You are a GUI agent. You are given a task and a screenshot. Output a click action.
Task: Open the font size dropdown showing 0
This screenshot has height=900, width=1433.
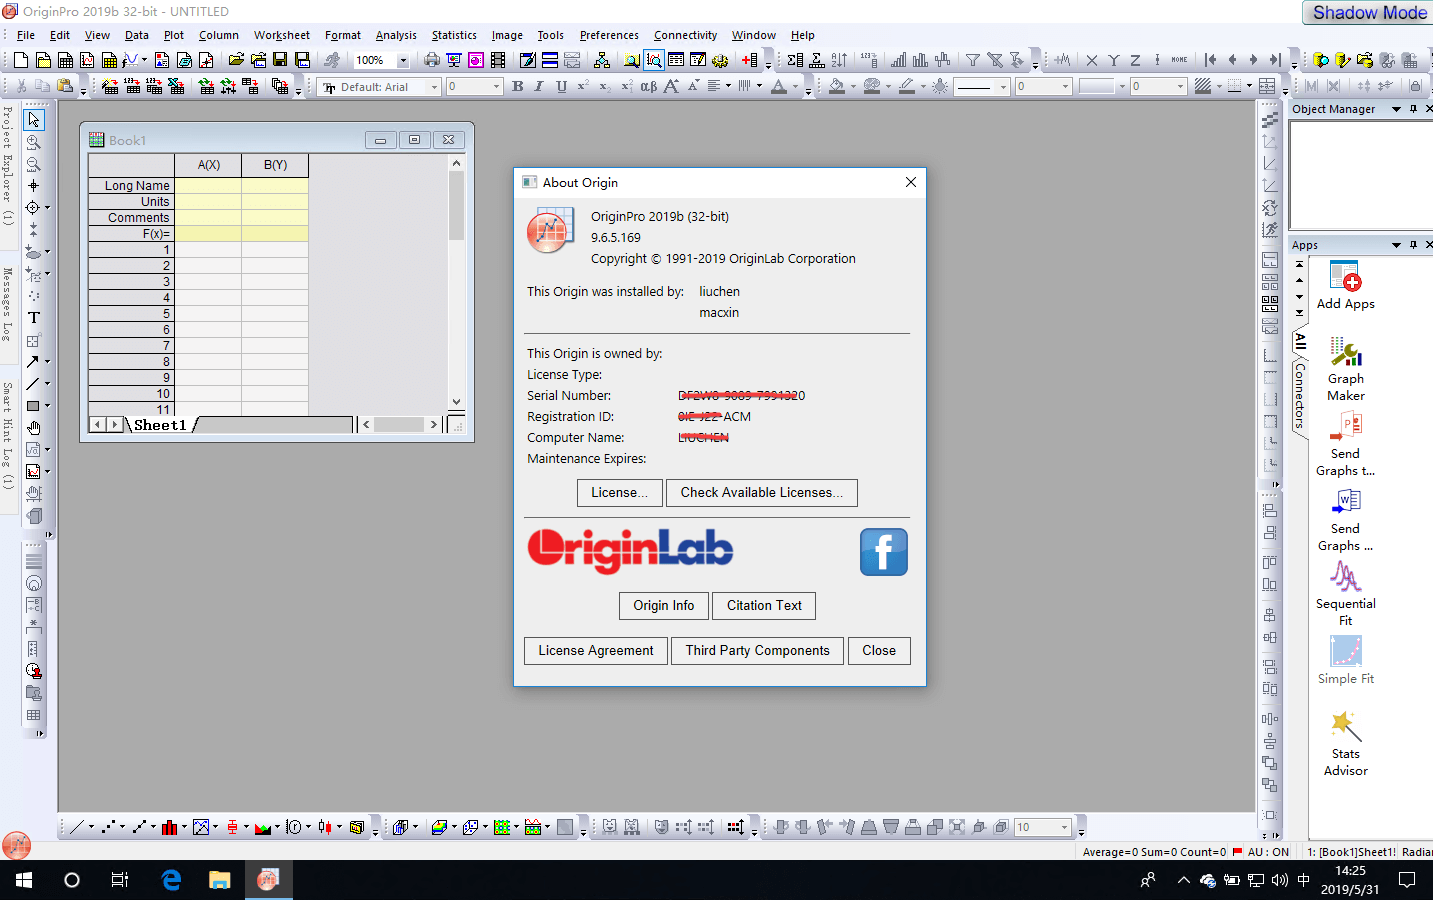point(496,87)
